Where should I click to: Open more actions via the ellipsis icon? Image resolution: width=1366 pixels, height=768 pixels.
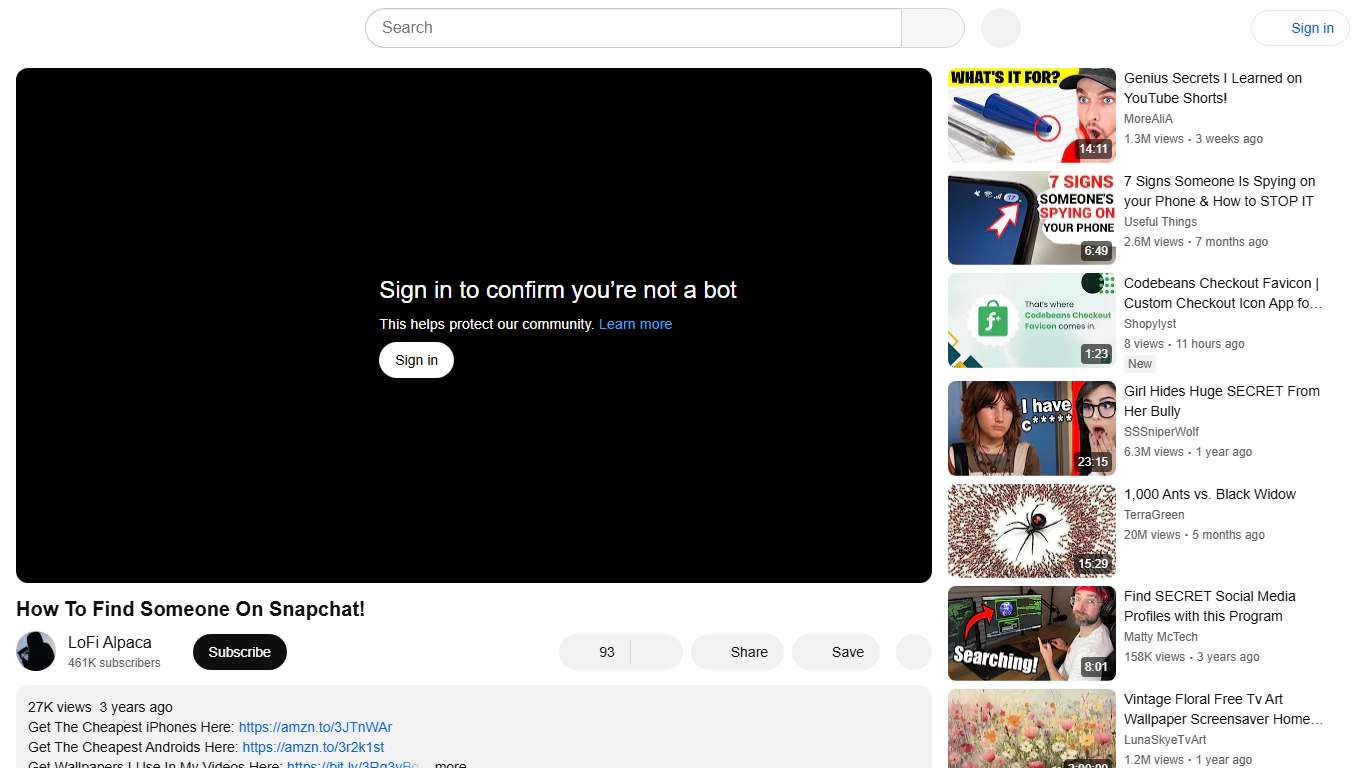(912, 651)
